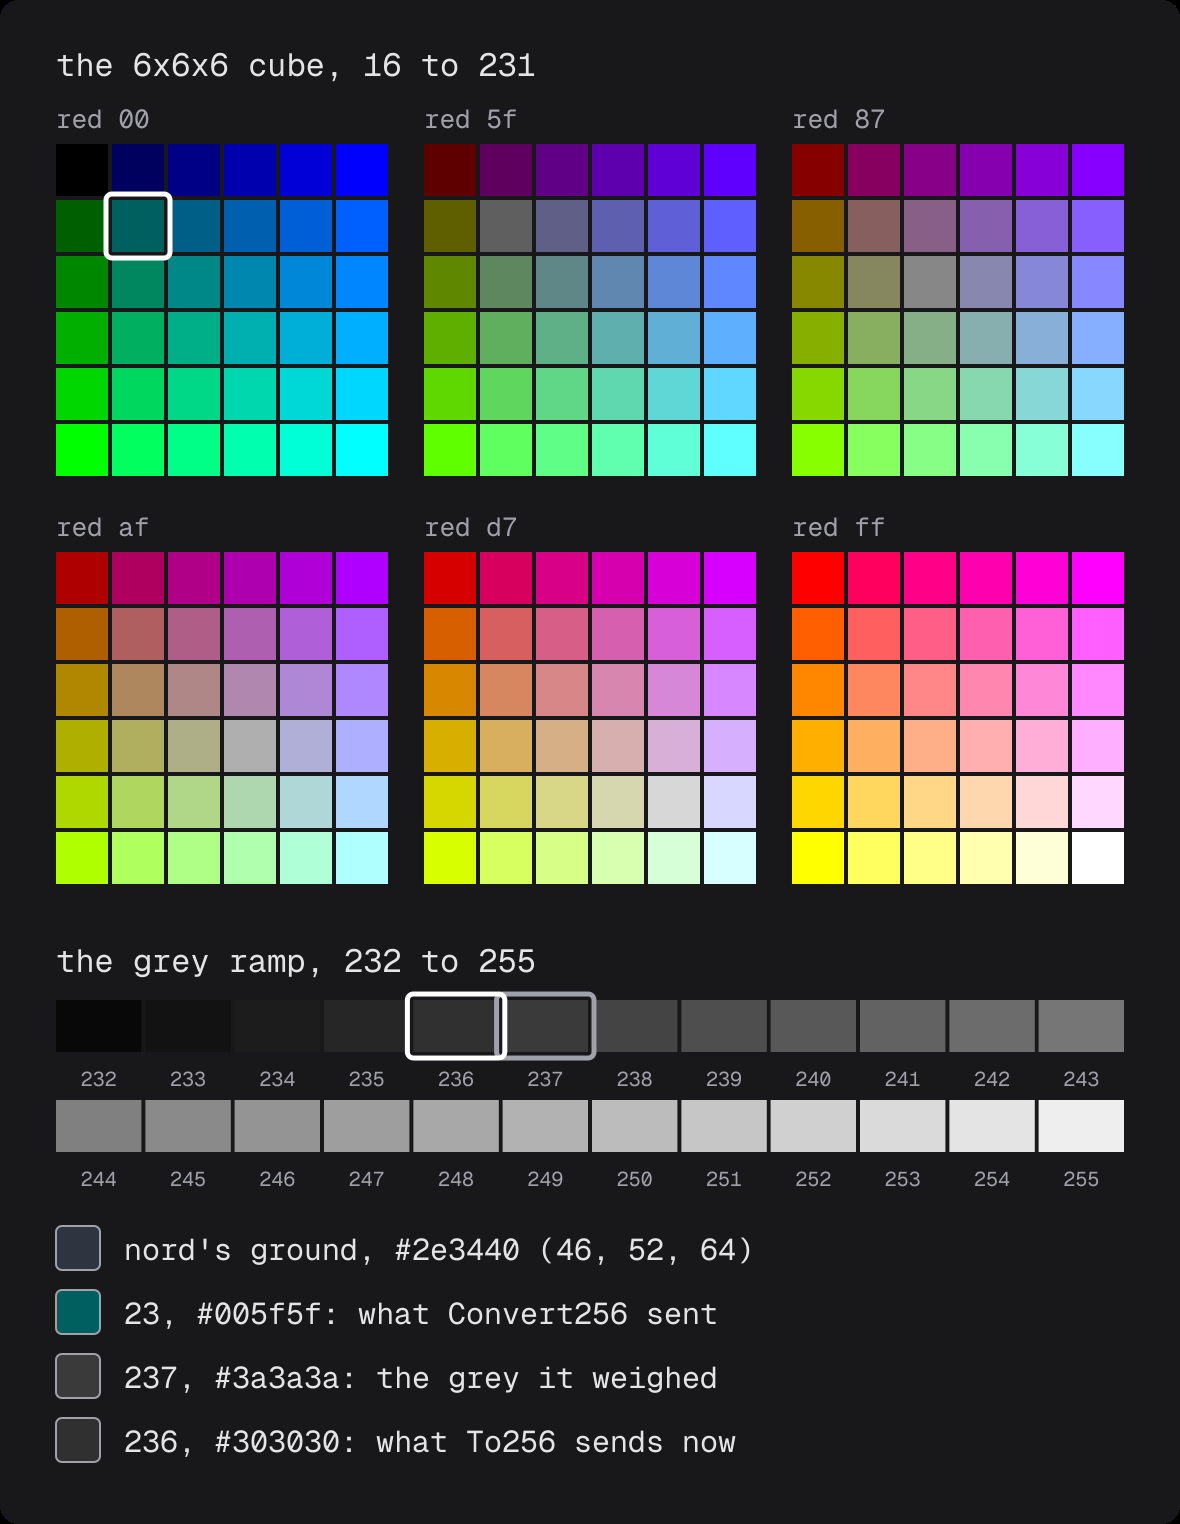1180x1524 pixels.
Task: Click grey ramp swatch 251
Action: tap(724, 1126)
